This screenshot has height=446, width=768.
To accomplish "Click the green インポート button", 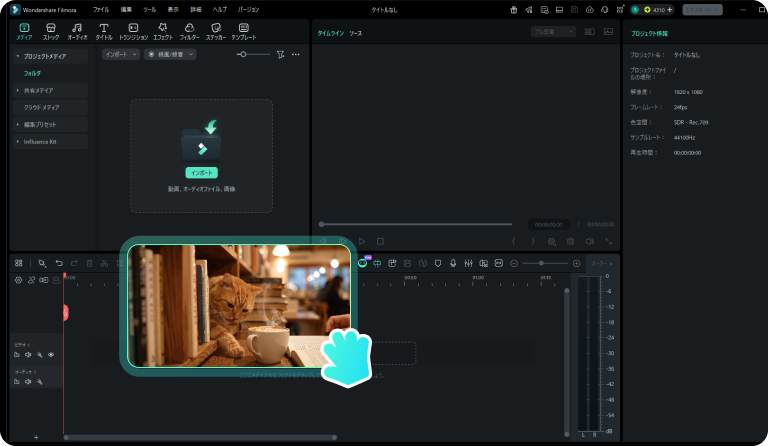I will [201, 173].
